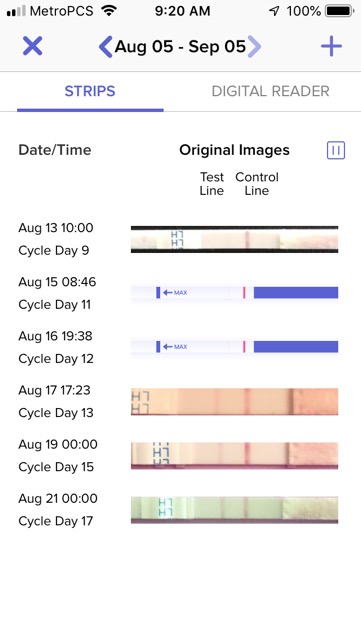The image size is (361, 640).
Task: Select the STRIPS tab
Action: tap(90, 91)
